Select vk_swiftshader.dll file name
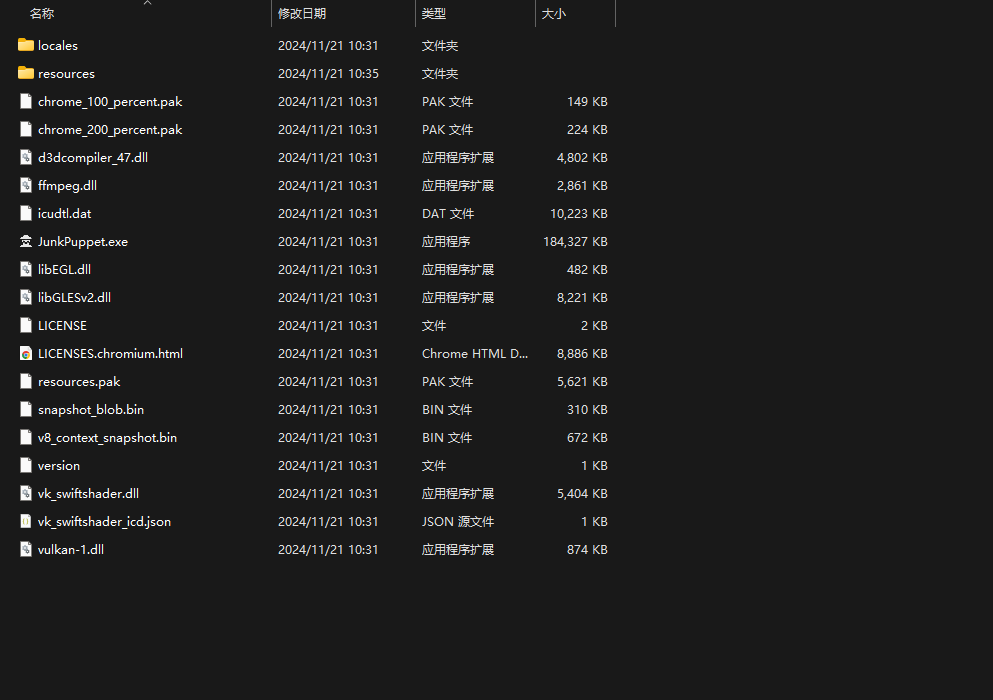This screenshot has height=700, width=993. pos(88,493)
